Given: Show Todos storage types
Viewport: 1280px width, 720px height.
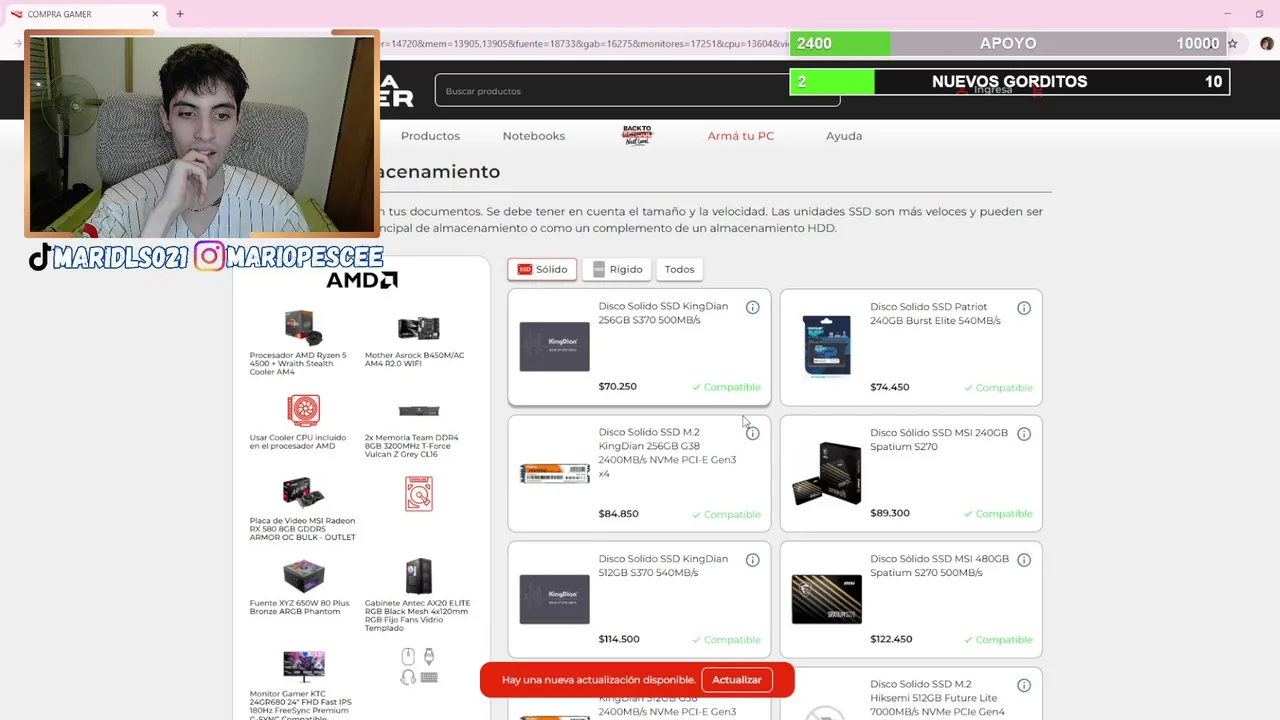Looking at the screenshot, I should pos(679,269).
